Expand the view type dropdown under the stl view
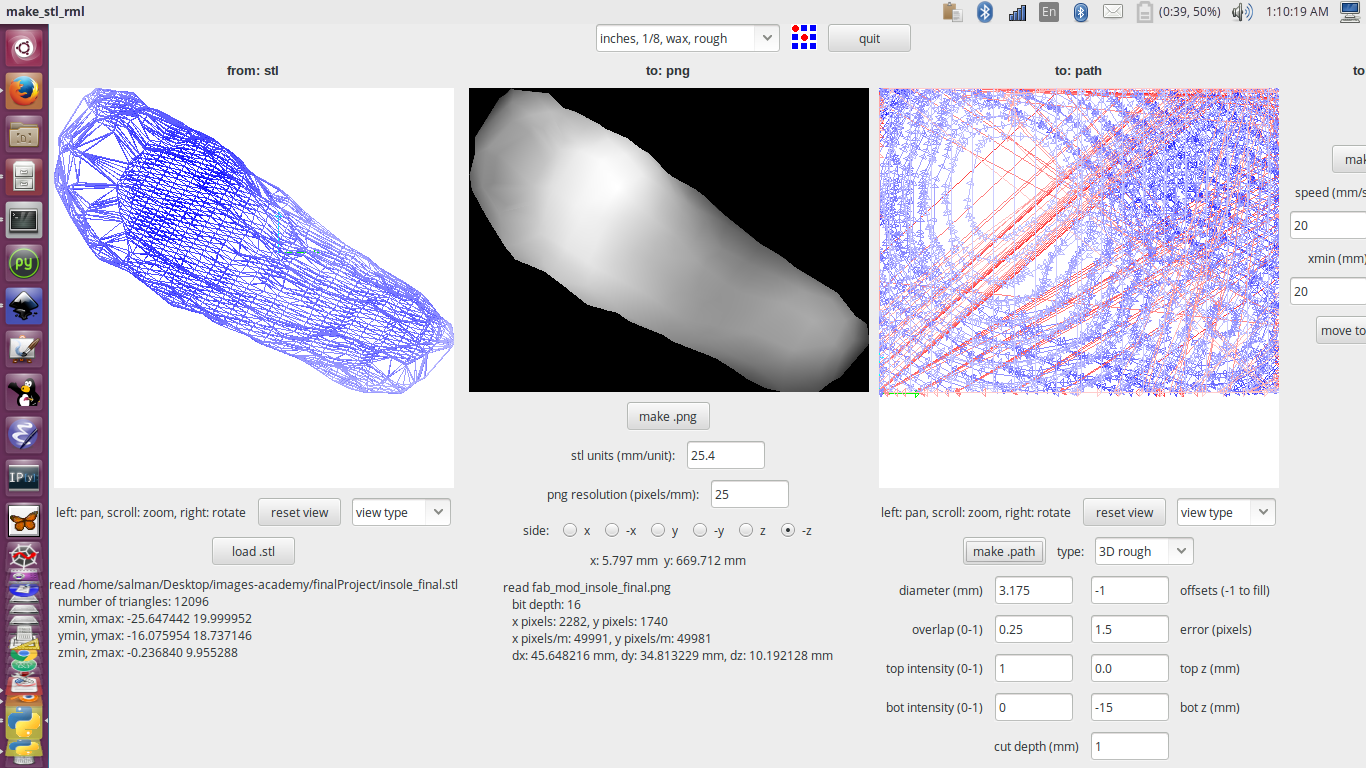The width and height of the screenshot is (1366, 768). point(400,511)
